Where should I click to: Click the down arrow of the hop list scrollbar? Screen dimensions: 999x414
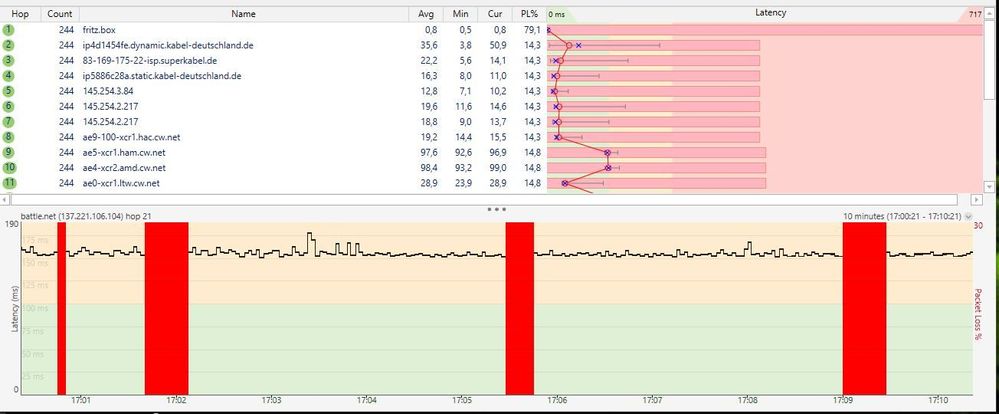click(989, 187)
